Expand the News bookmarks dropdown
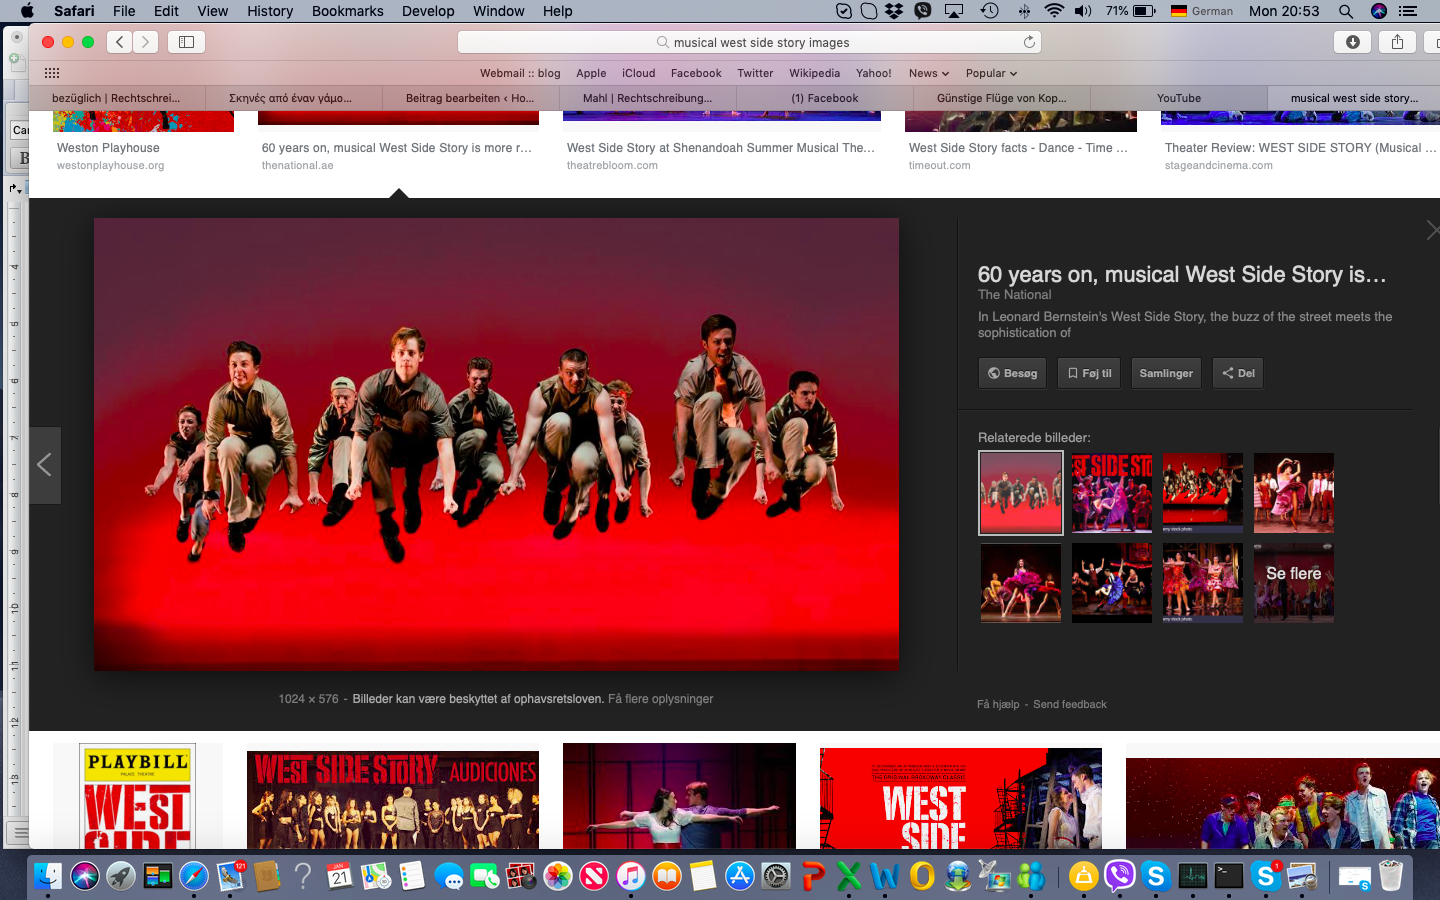This screenshot has width=1440, height=900. (x=929, y=73)
